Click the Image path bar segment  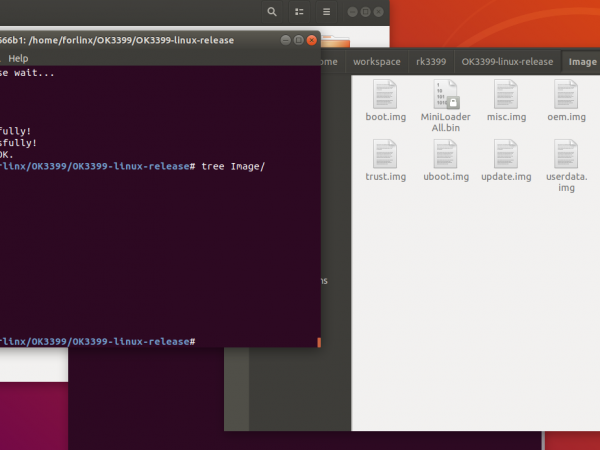coord(582,62)
